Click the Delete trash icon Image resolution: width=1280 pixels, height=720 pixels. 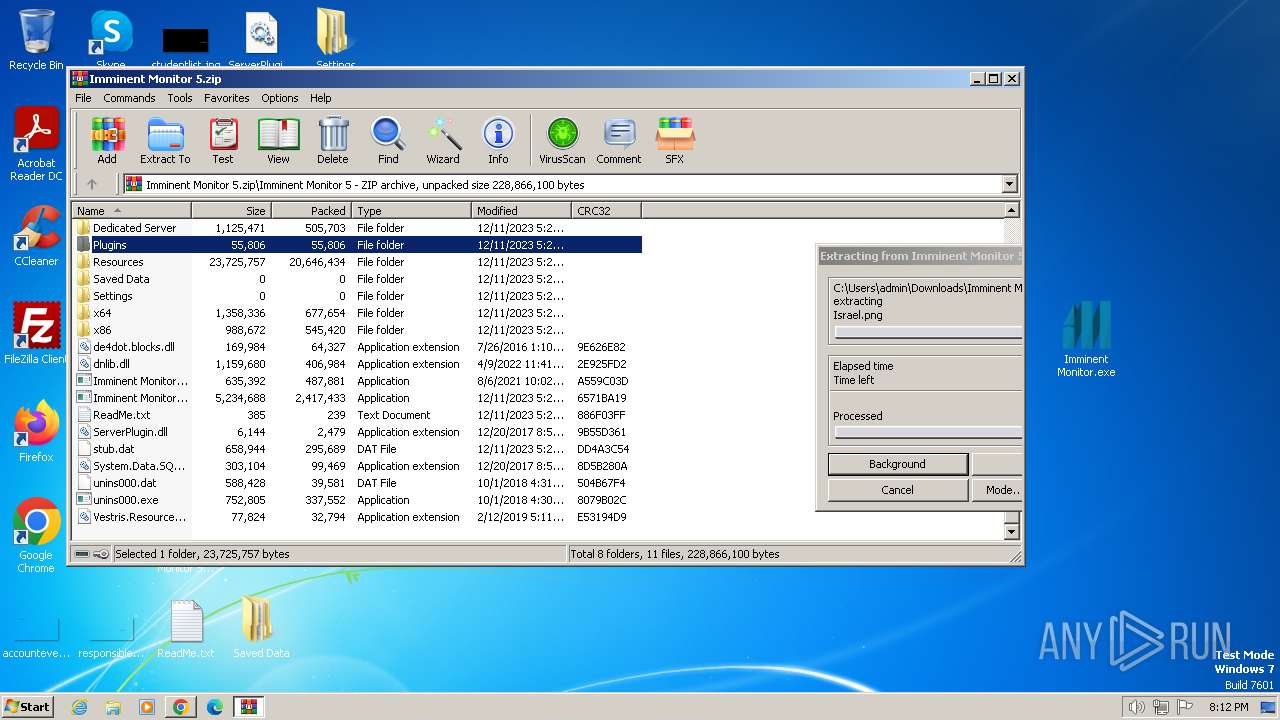click(x=333, y=140)
